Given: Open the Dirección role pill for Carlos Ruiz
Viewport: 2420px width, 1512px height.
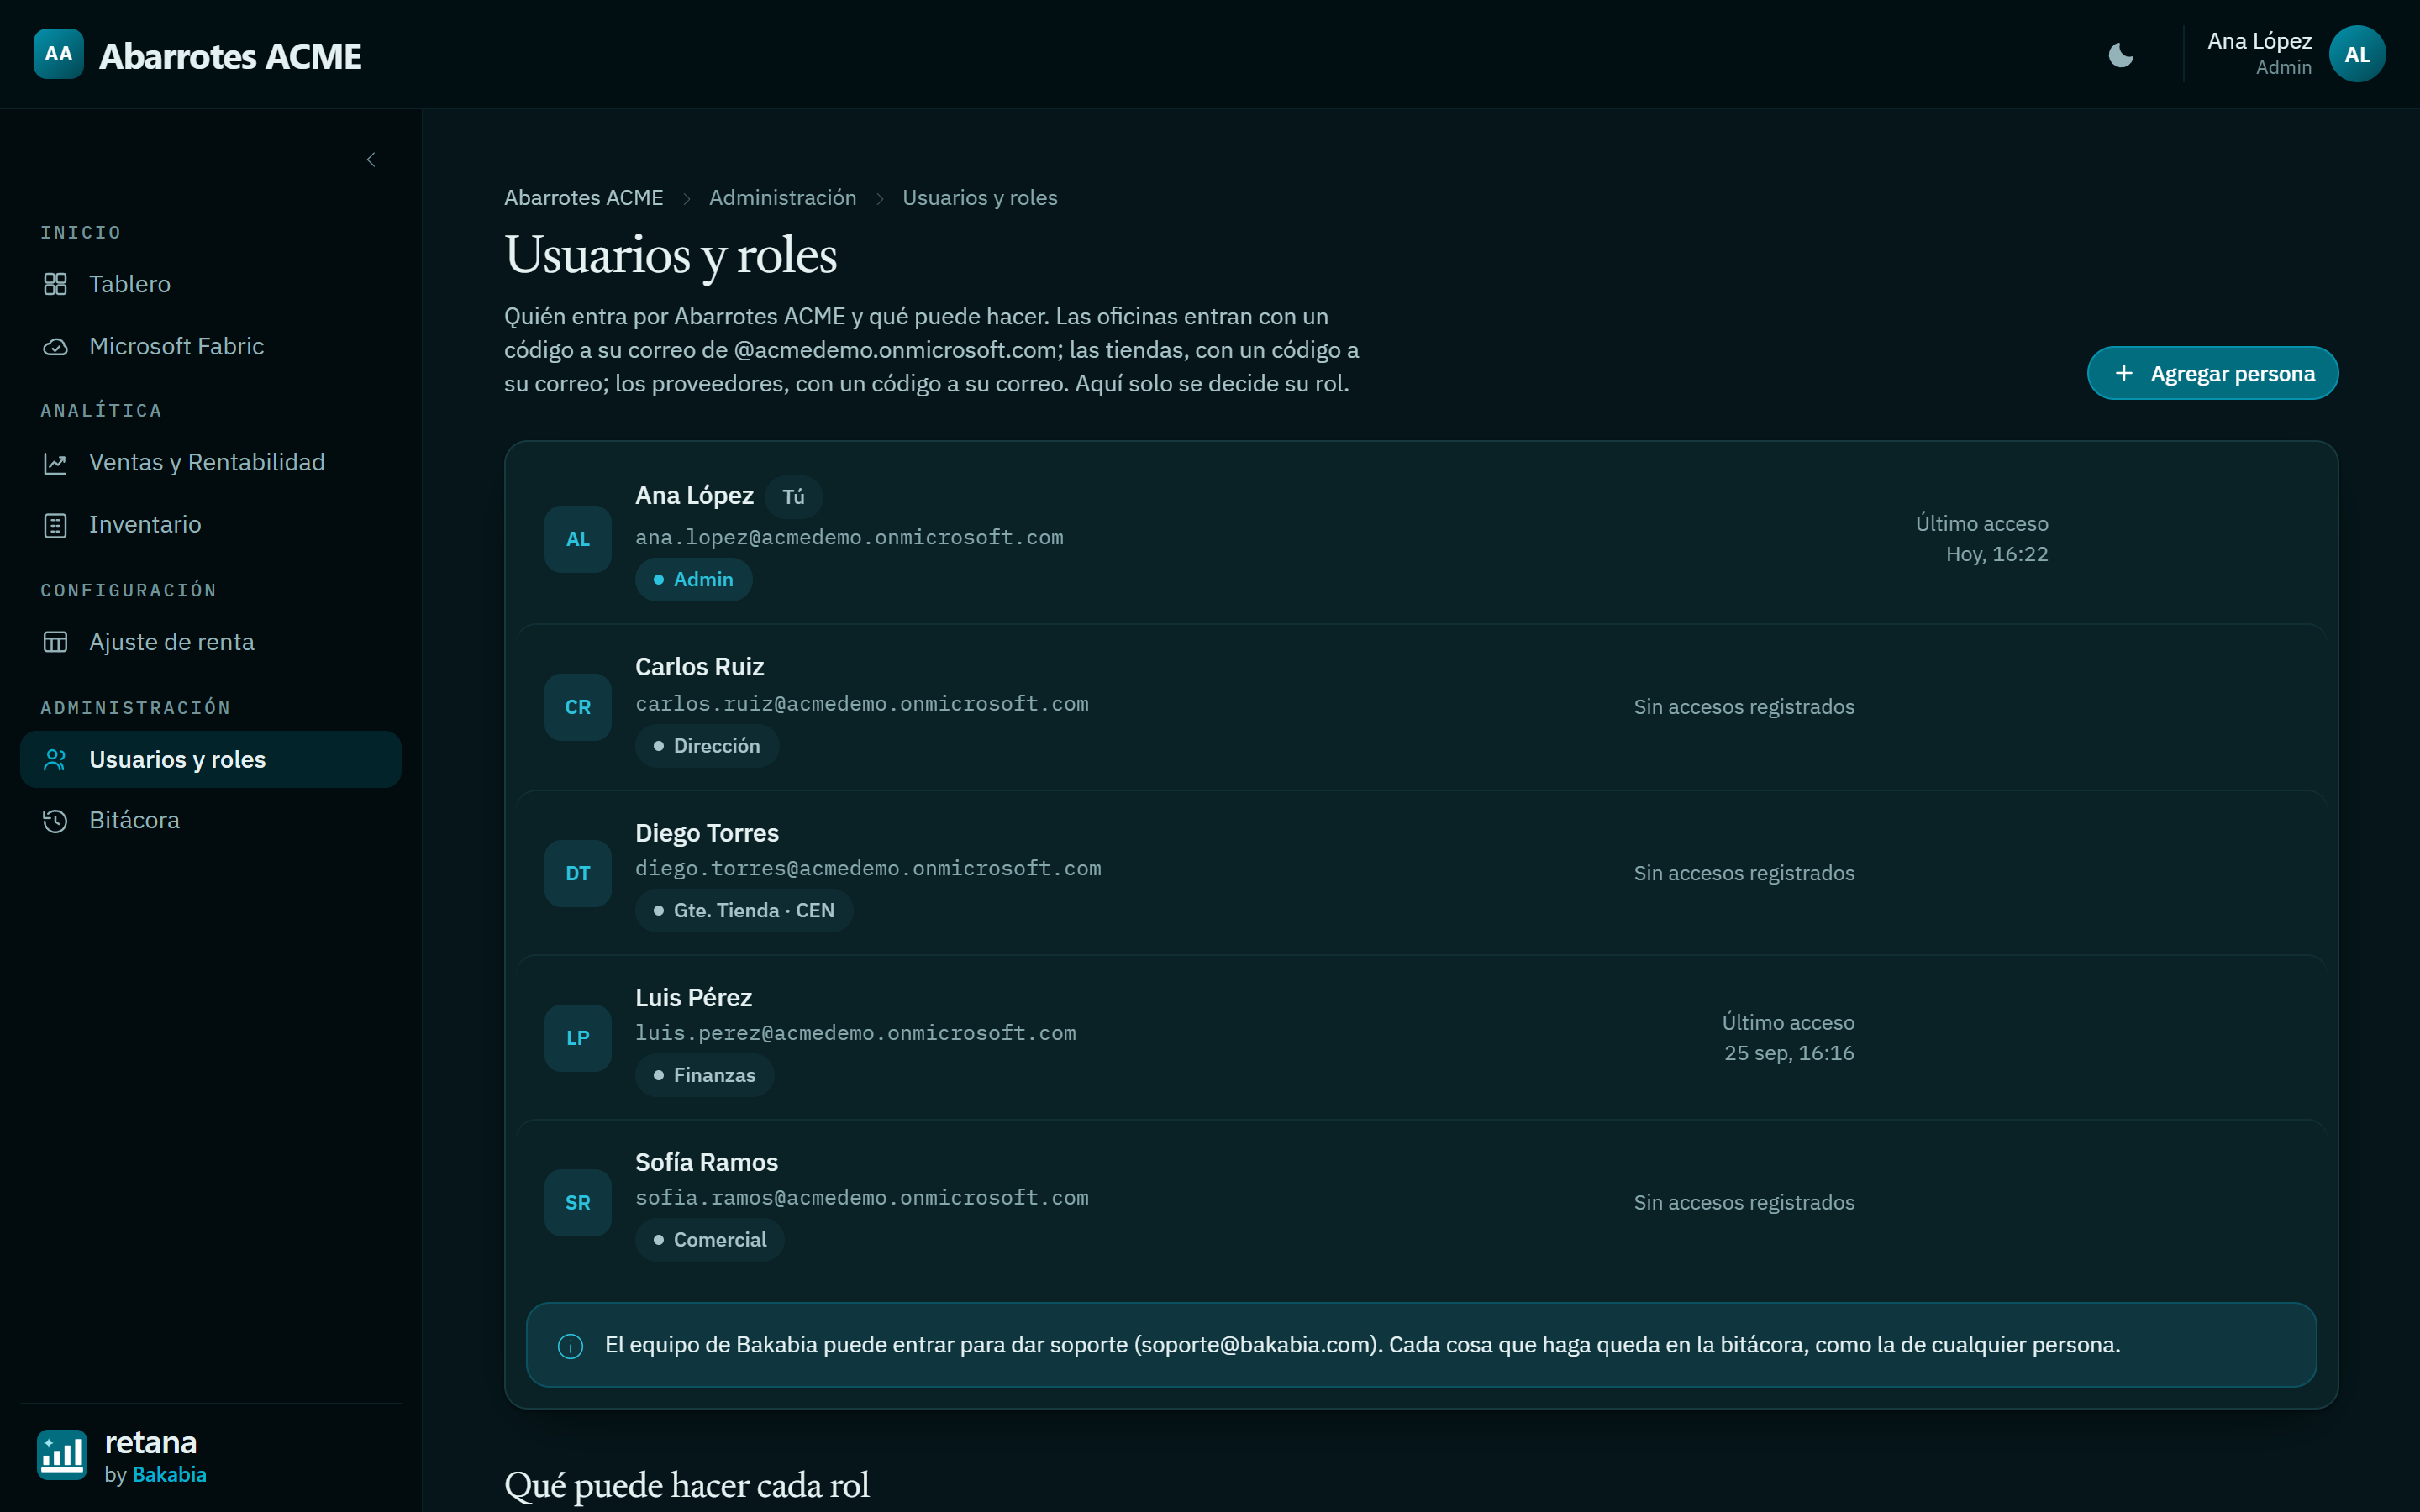Looking at the screenshot, I should coord(707,746).
